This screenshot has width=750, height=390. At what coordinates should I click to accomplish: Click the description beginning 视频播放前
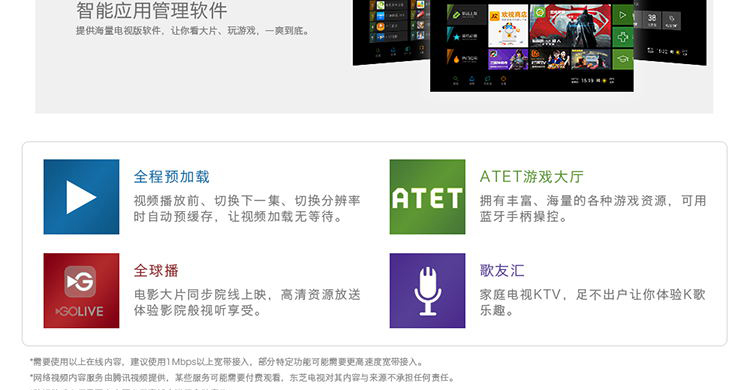point(247,208)
